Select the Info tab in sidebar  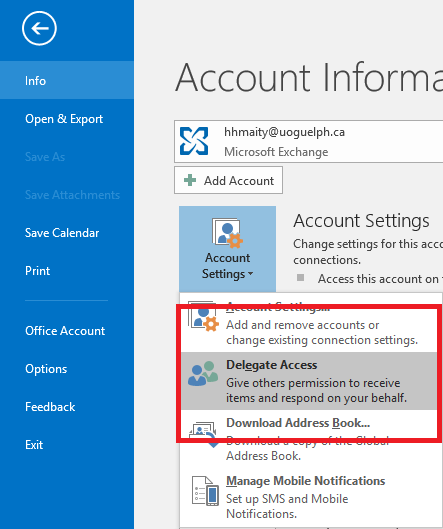click(67, 80)
